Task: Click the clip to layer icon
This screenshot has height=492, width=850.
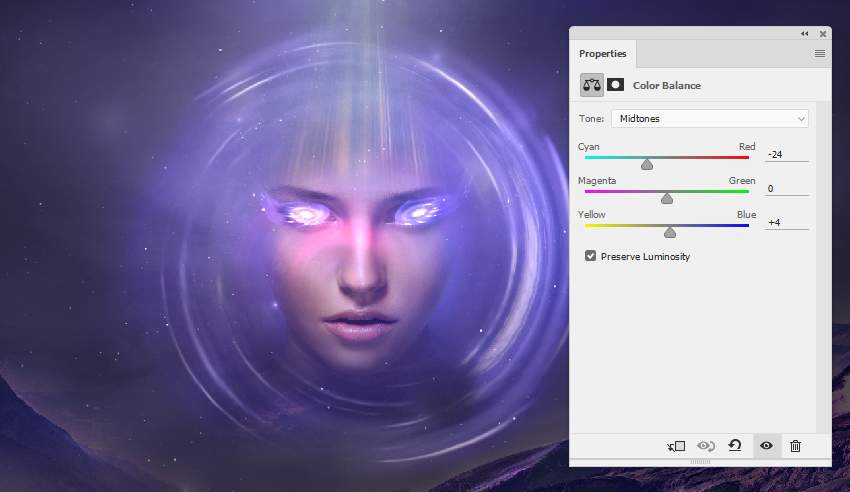Action: (x=677, y=446)
